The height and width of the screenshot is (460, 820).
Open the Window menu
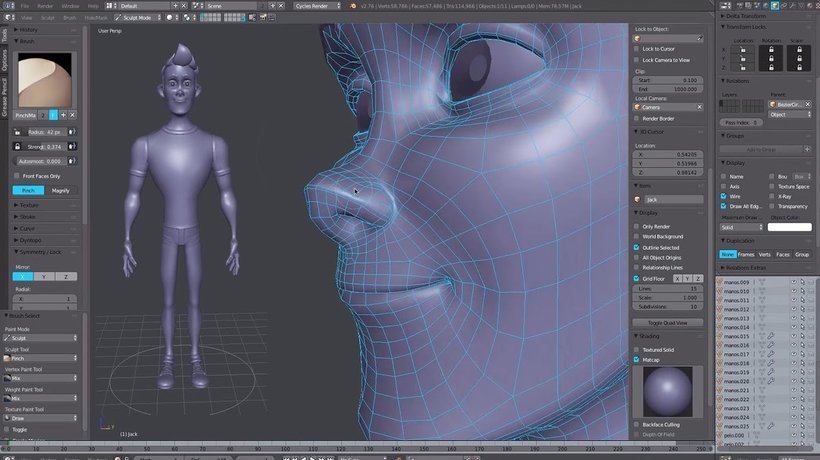click(x=70, y=6)
